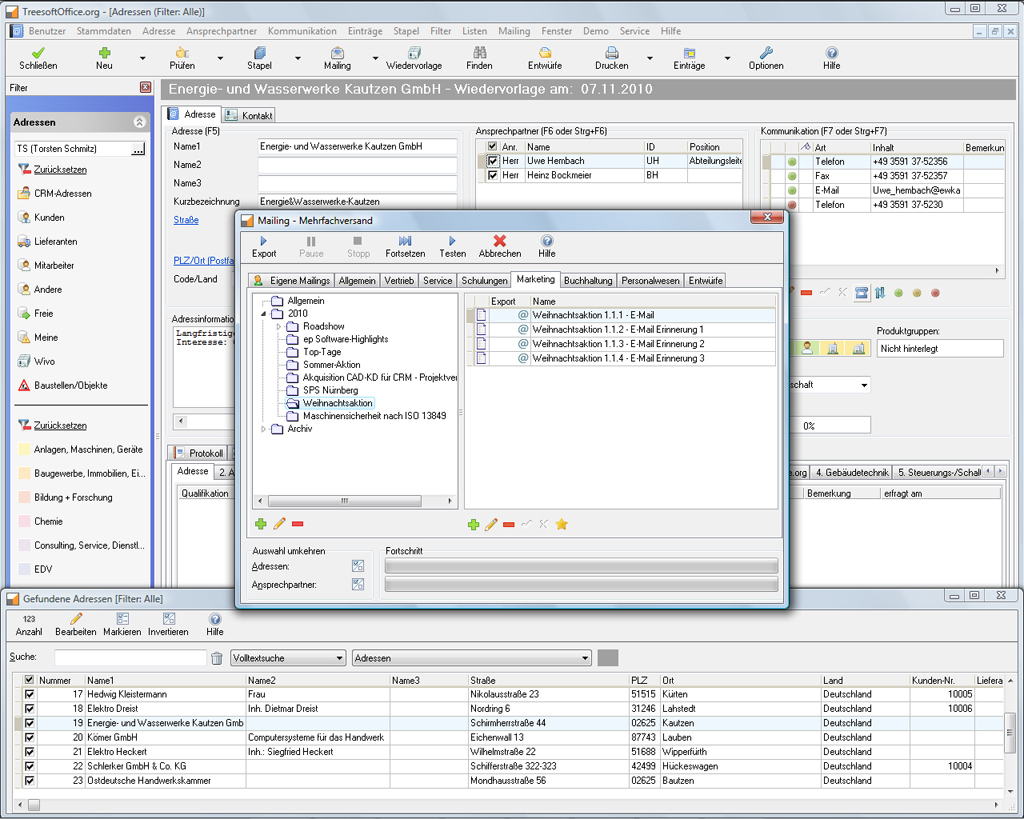Uncheck the Uwe Hembach contact checkbox
Image resolution: width=1024 pixels, height=819 pixels.
[492, 161]
